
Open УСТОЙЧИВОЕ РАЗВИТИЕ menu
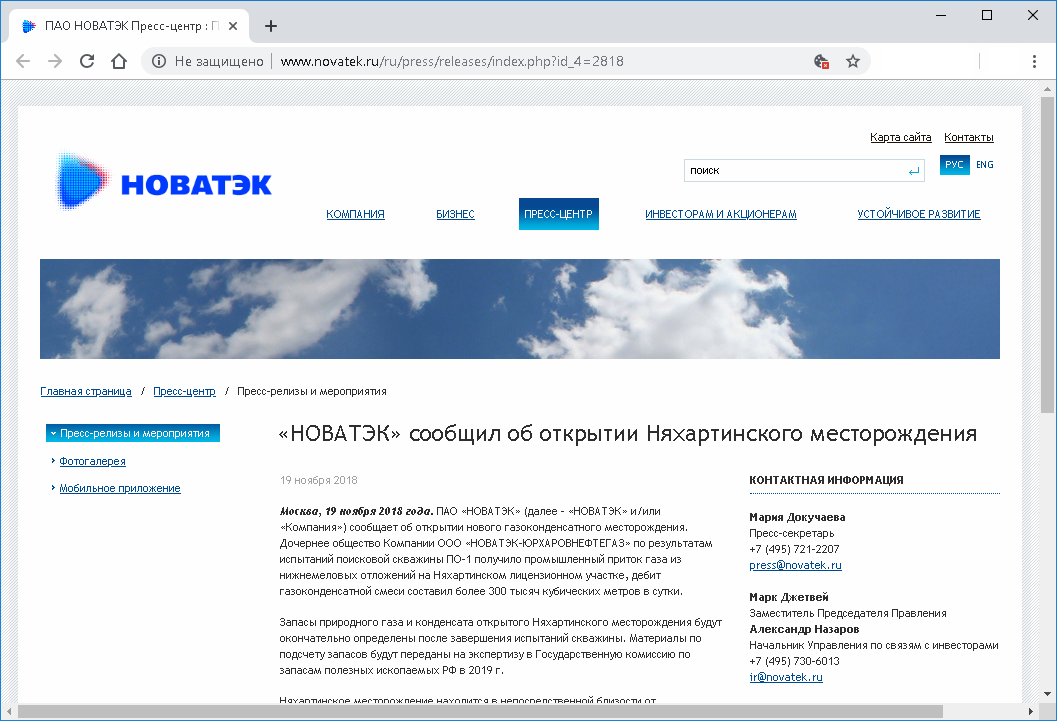(919, 214)
